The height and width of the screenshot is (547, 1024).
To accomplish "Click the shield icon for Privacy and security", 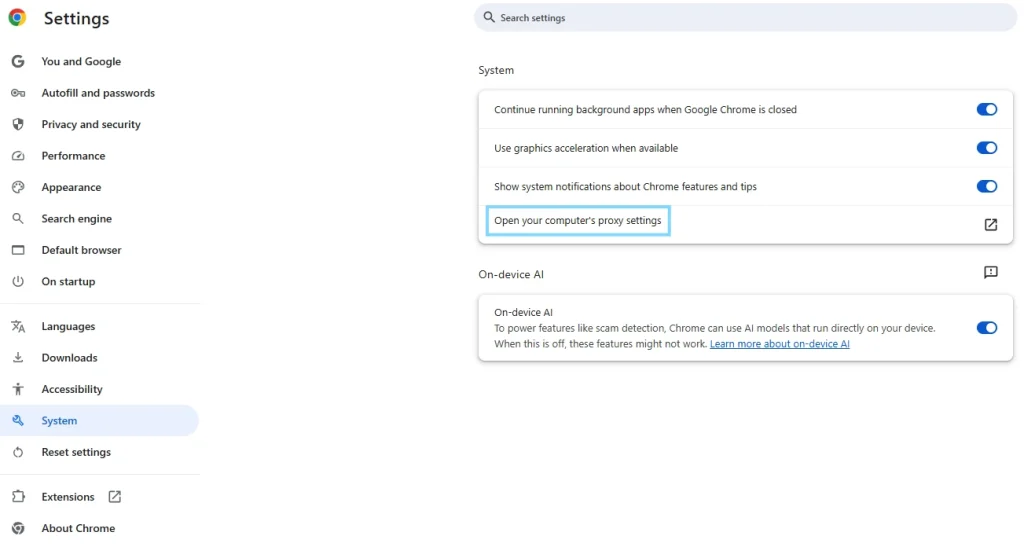I will coord(18,124).
